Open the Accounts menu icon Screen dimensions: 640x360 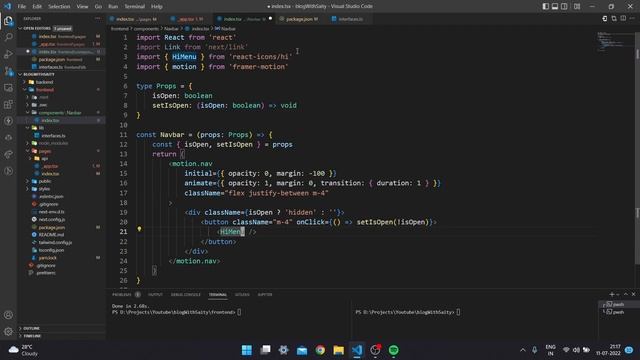click(8, 315)
